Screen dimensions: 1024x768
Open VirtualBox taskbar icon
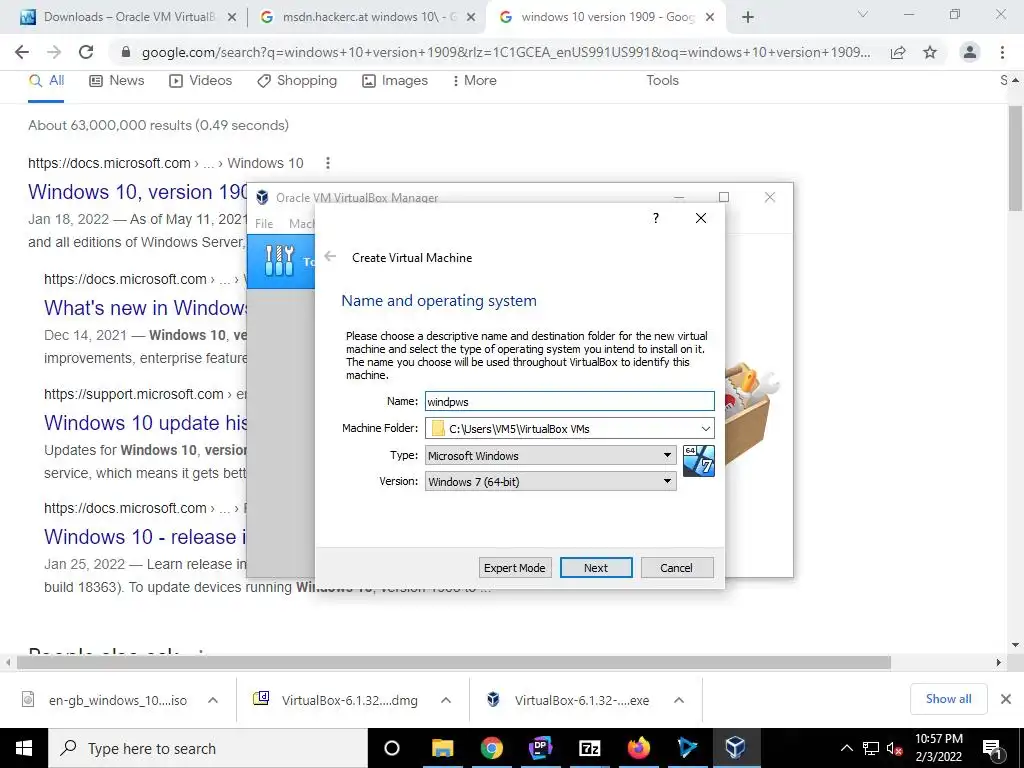pyautogui.click(x=736, y=748)
